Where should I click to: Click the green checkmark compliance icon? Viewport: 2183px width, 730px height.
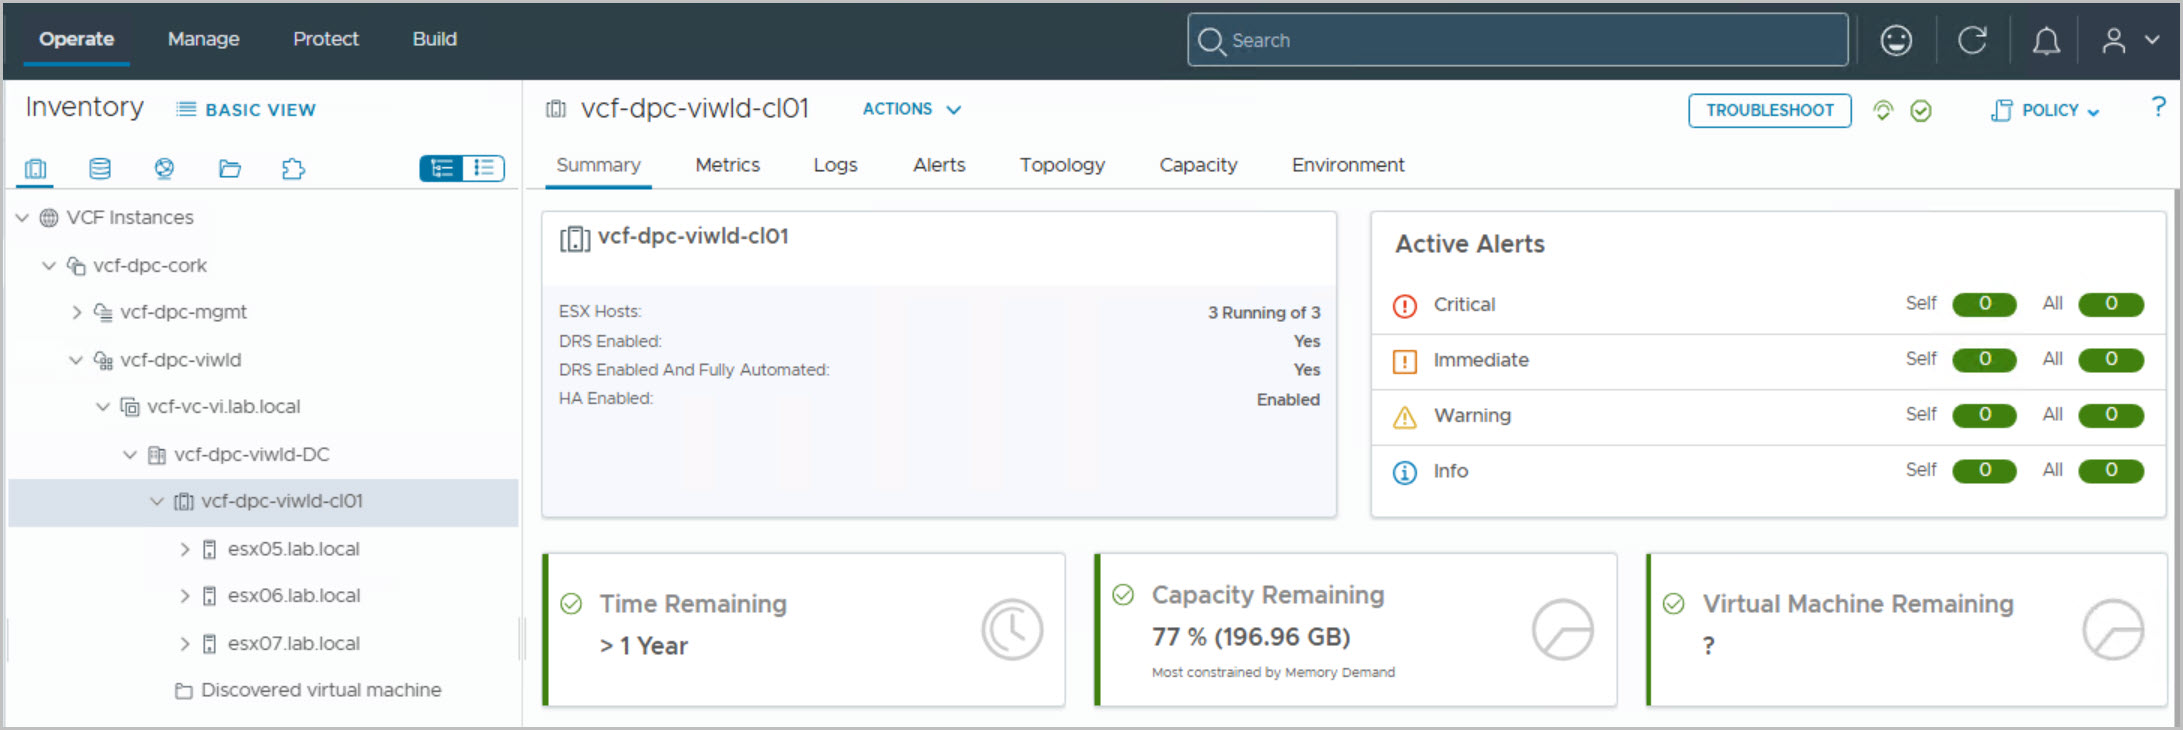click(x=1921, y=110)
